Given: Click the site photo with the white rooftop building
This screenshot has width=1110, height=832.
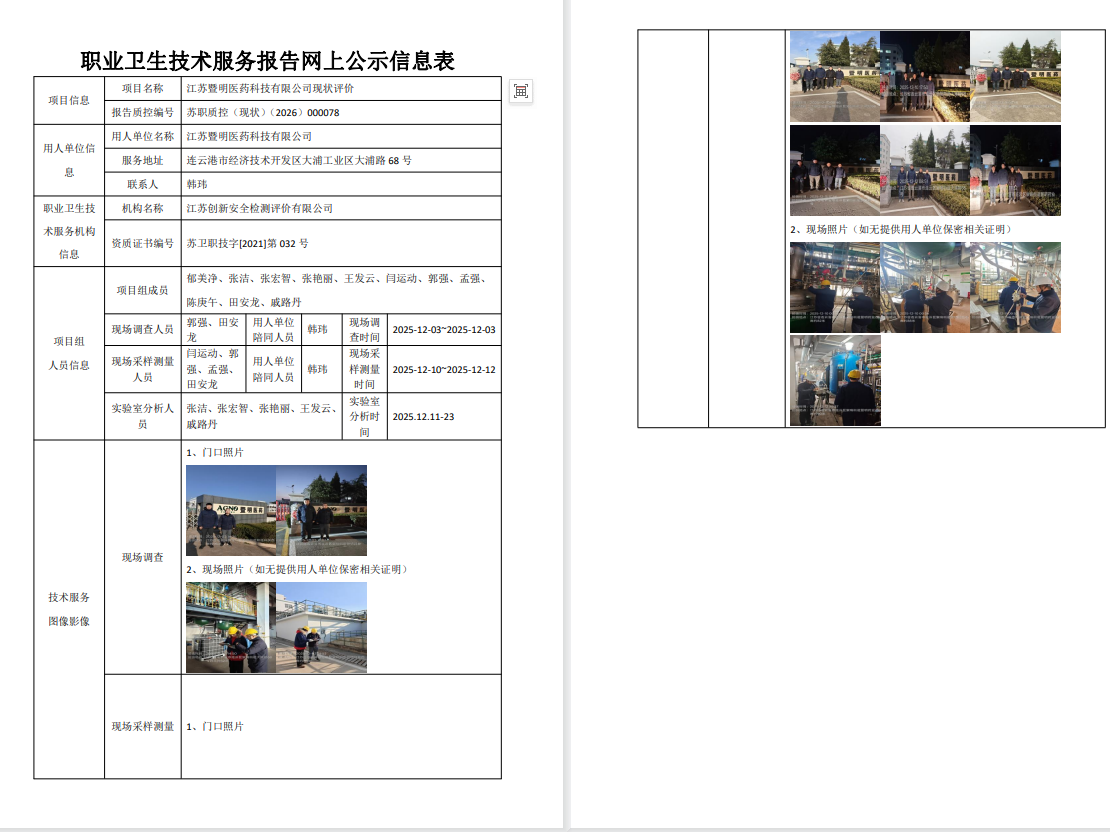Looking at the screenshot, I should [x=321, y=627].
